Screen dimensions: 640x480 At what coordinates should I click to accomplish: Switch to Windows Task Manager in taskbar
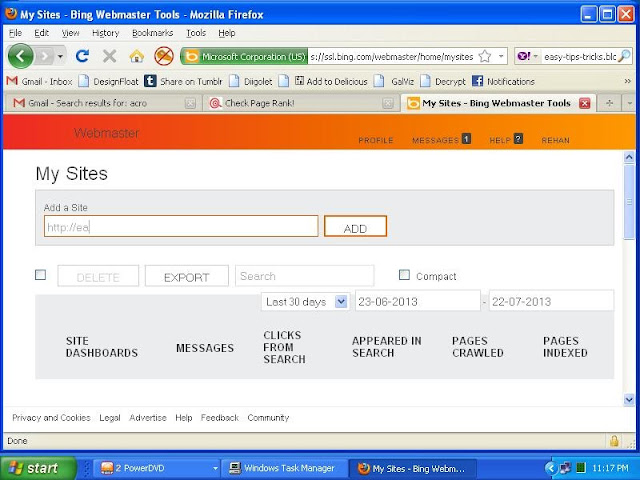[x=282, y=468]
